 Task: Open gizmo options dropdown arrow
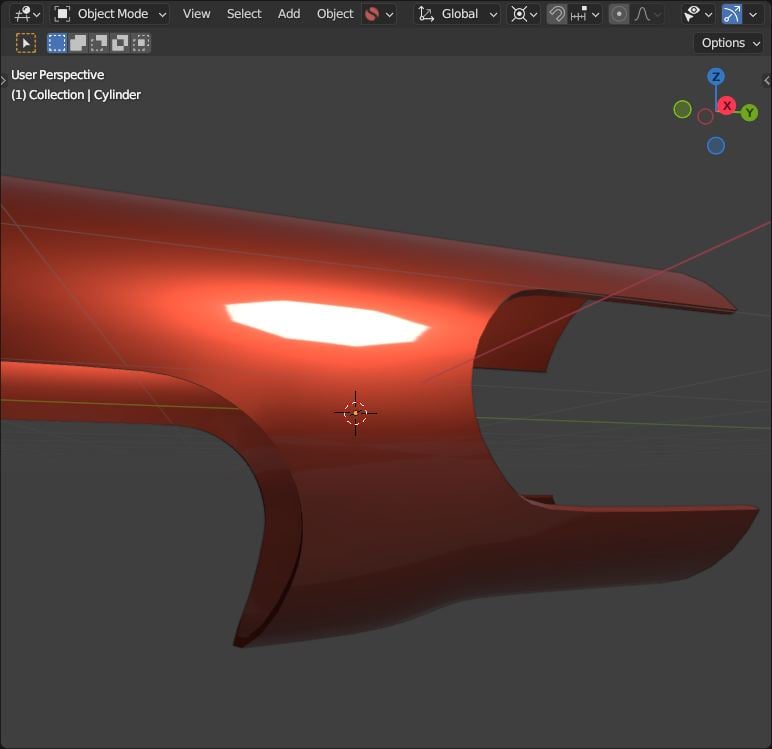pyautogui.click(x=753, y=14)
